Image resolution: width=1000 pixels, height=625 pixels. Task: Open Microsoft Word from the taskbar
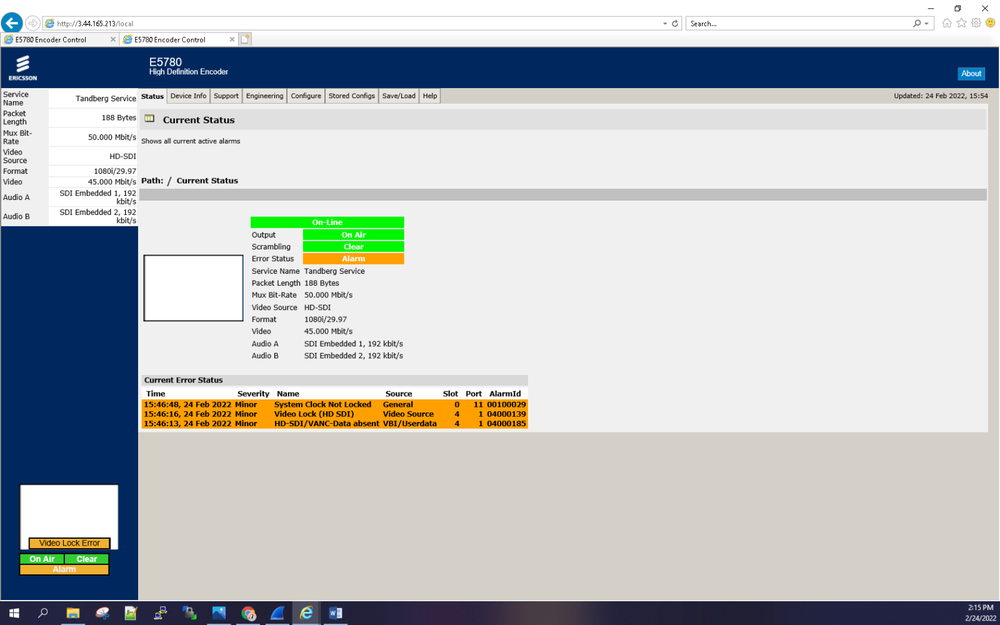tap(336, 613)
